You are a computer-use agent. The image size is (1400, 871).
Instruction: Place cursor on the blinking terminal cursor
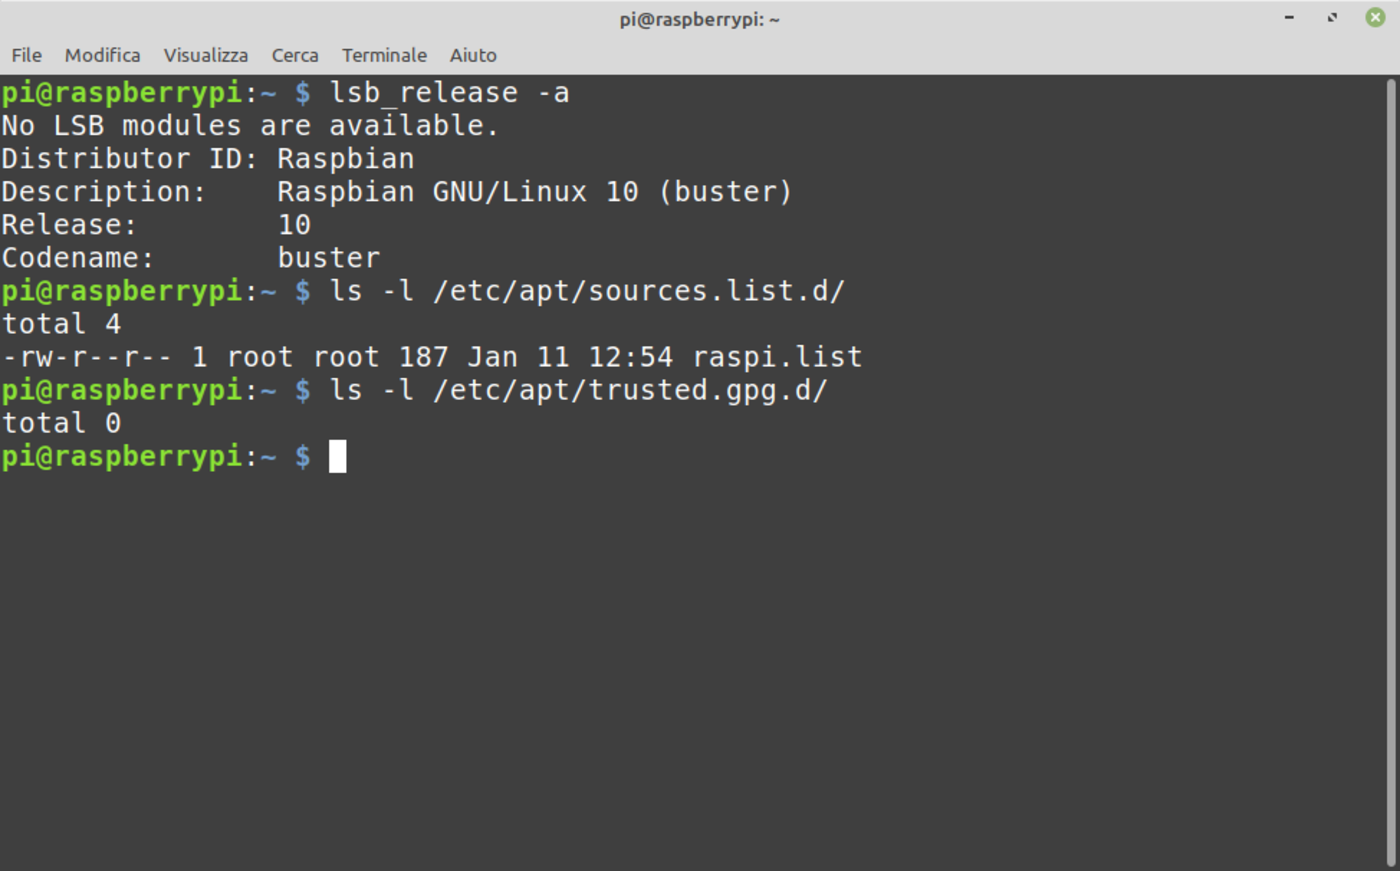339,456
